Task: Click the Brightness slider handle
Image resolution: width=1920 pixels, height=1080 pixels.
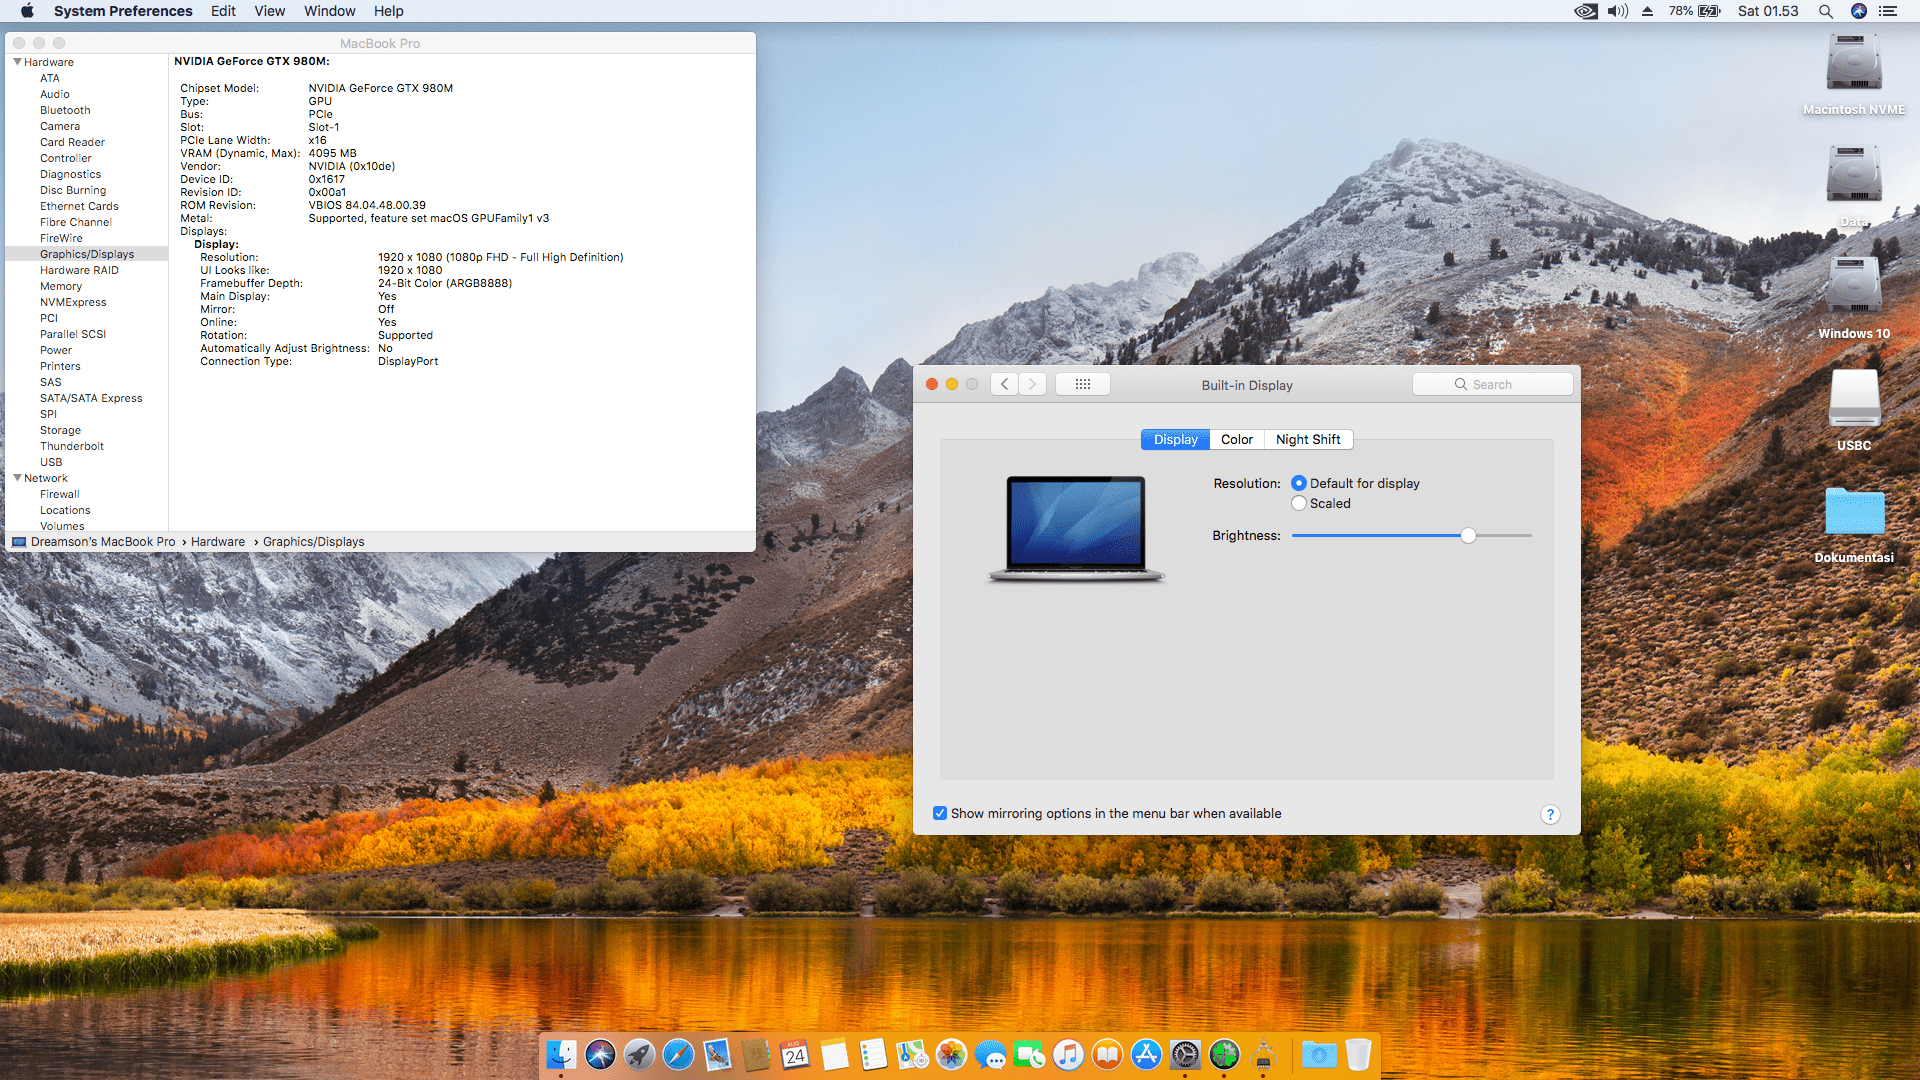Action: tap(1468, 535)
